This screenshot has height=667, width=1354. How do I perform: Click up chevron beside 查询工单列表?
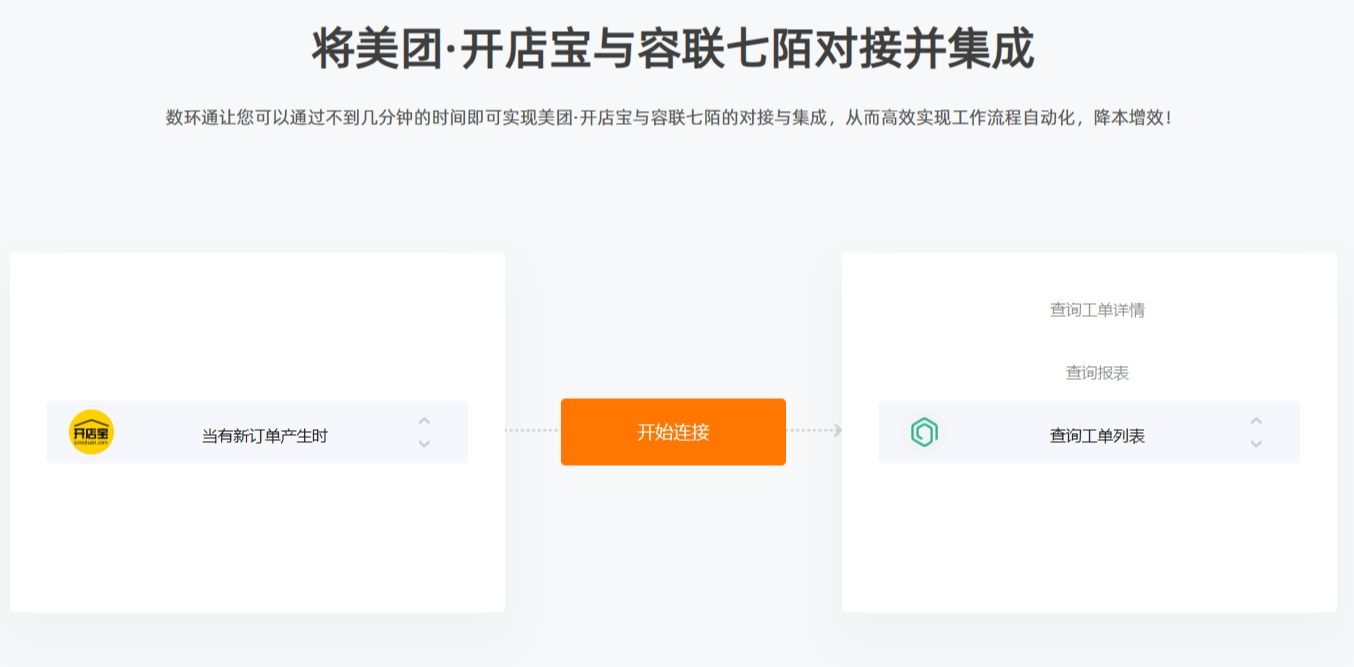1256,421
